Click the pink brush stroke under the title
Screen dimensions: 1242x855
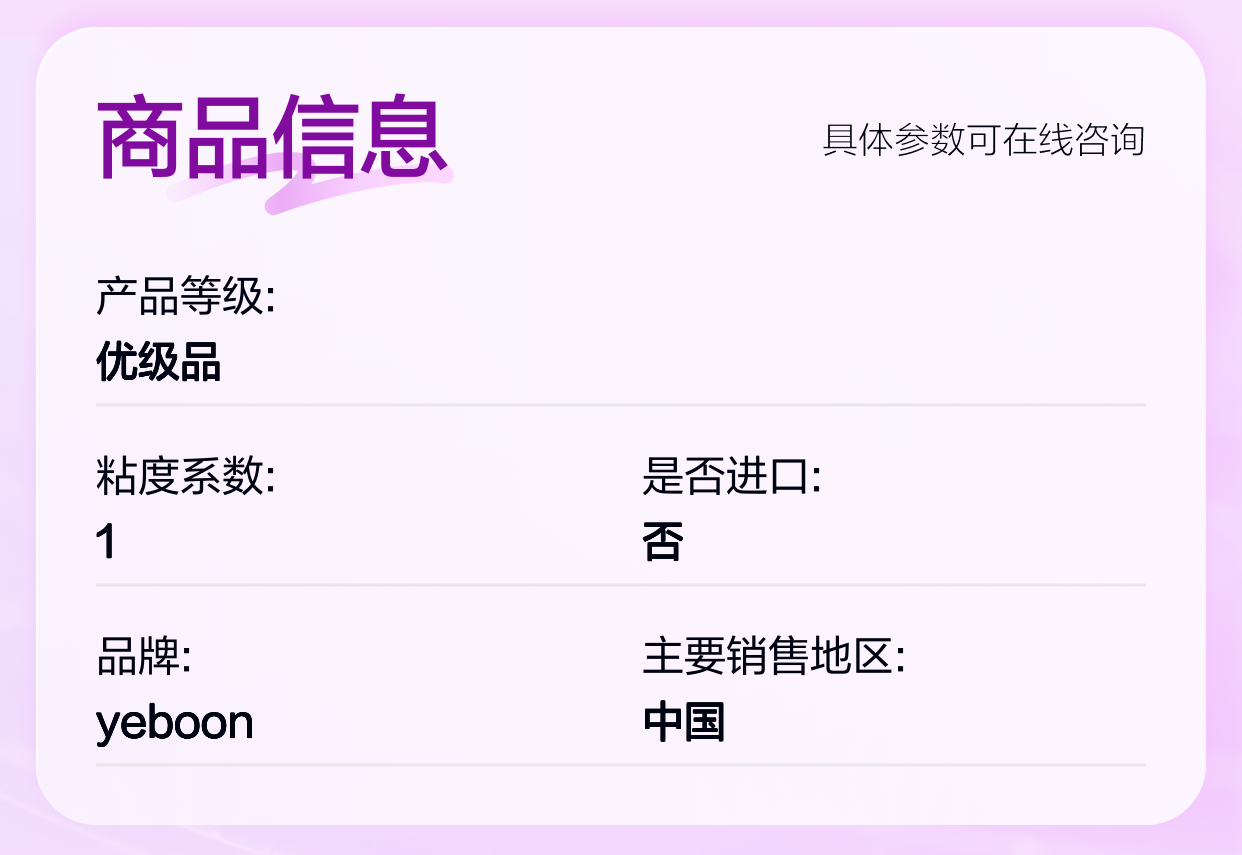[310, 186]
